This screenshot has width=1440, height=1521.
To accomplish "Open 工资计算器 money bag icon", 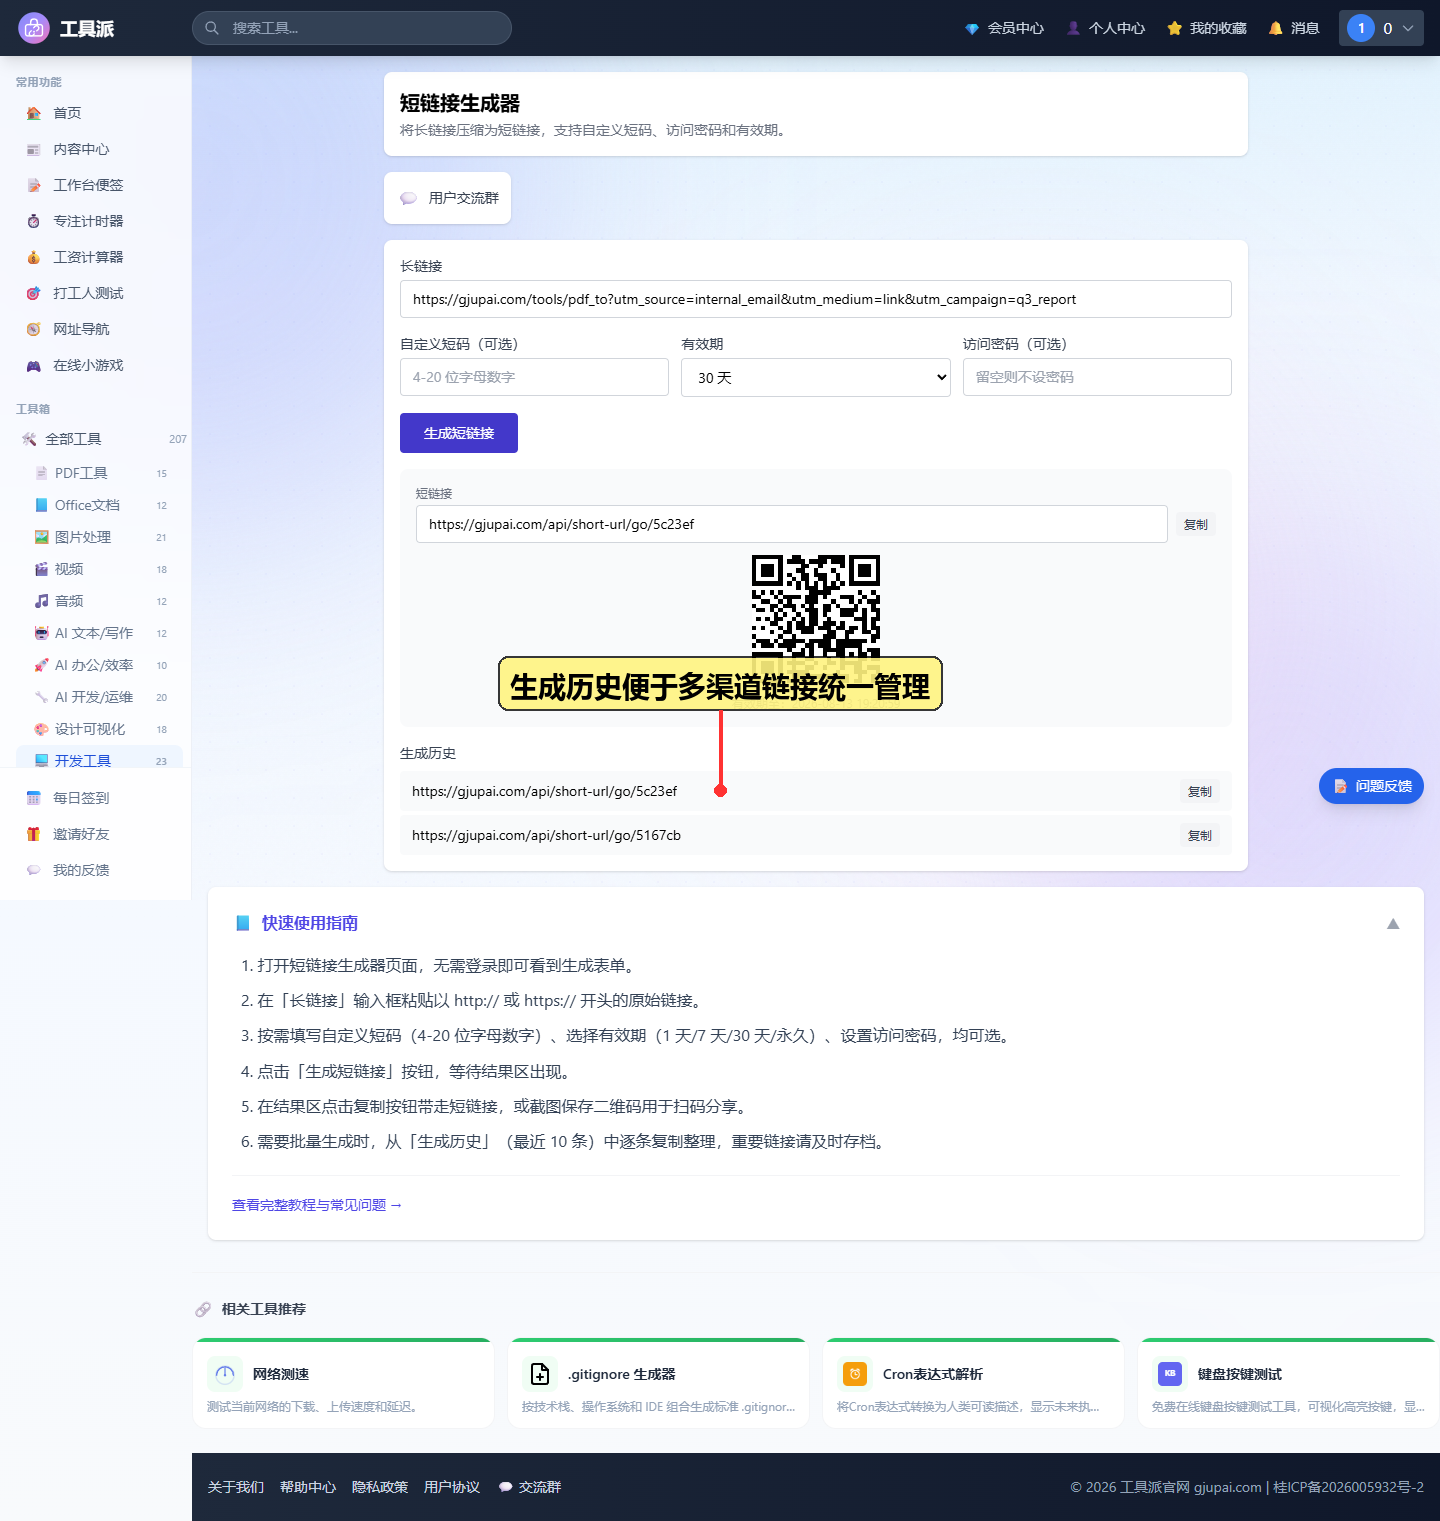I will pyautogui.click(x=34, y=257).
